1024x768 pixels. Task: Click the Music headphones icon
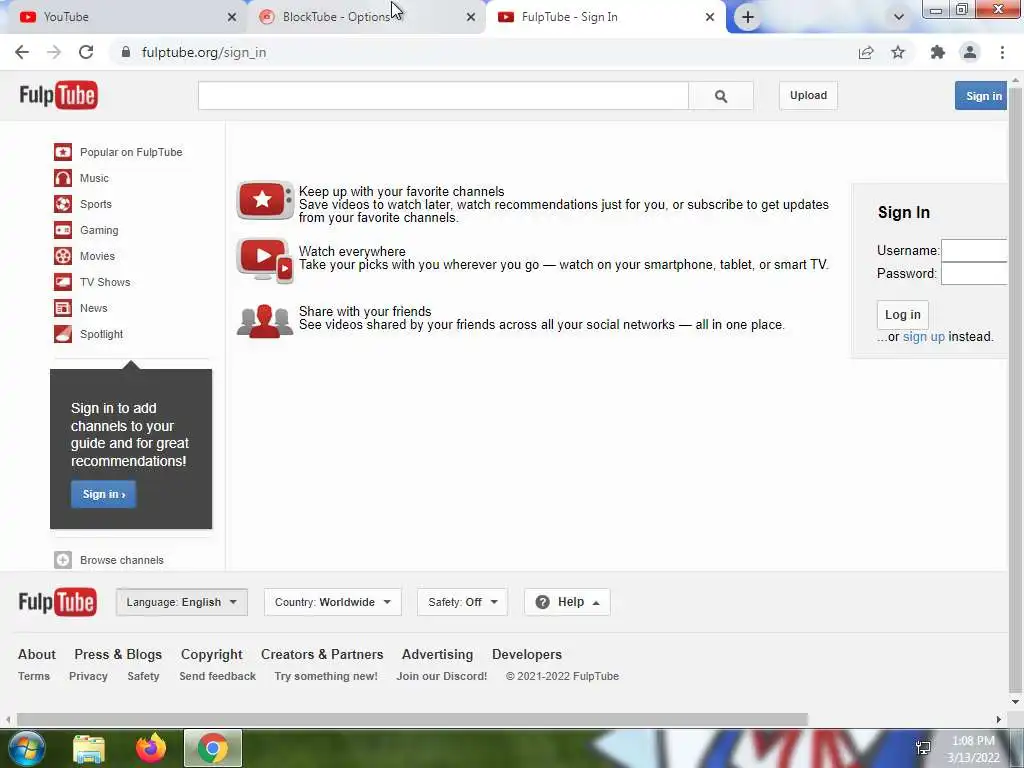tap(63, 178)
